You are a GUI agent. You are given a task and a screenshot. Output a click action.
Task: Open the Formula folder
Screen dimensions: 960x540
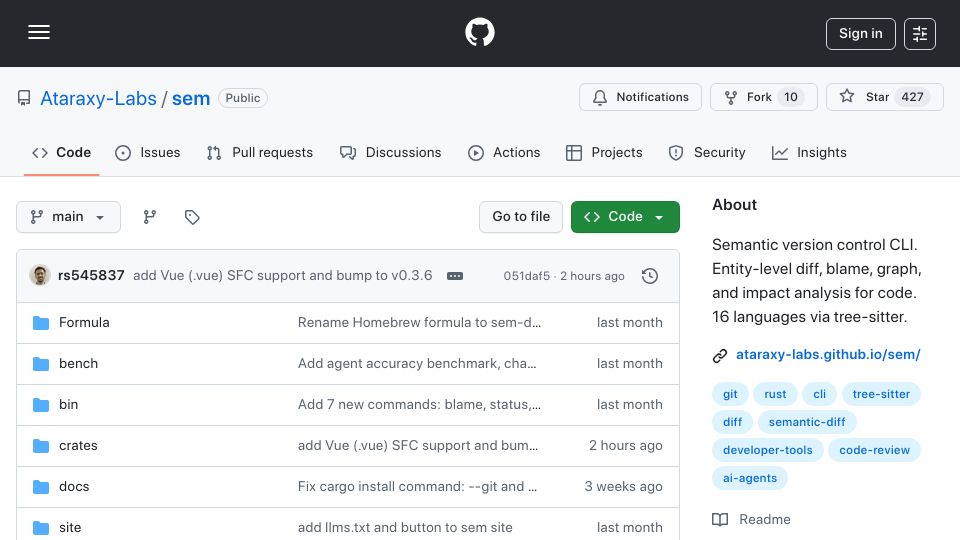pos(84,323)
